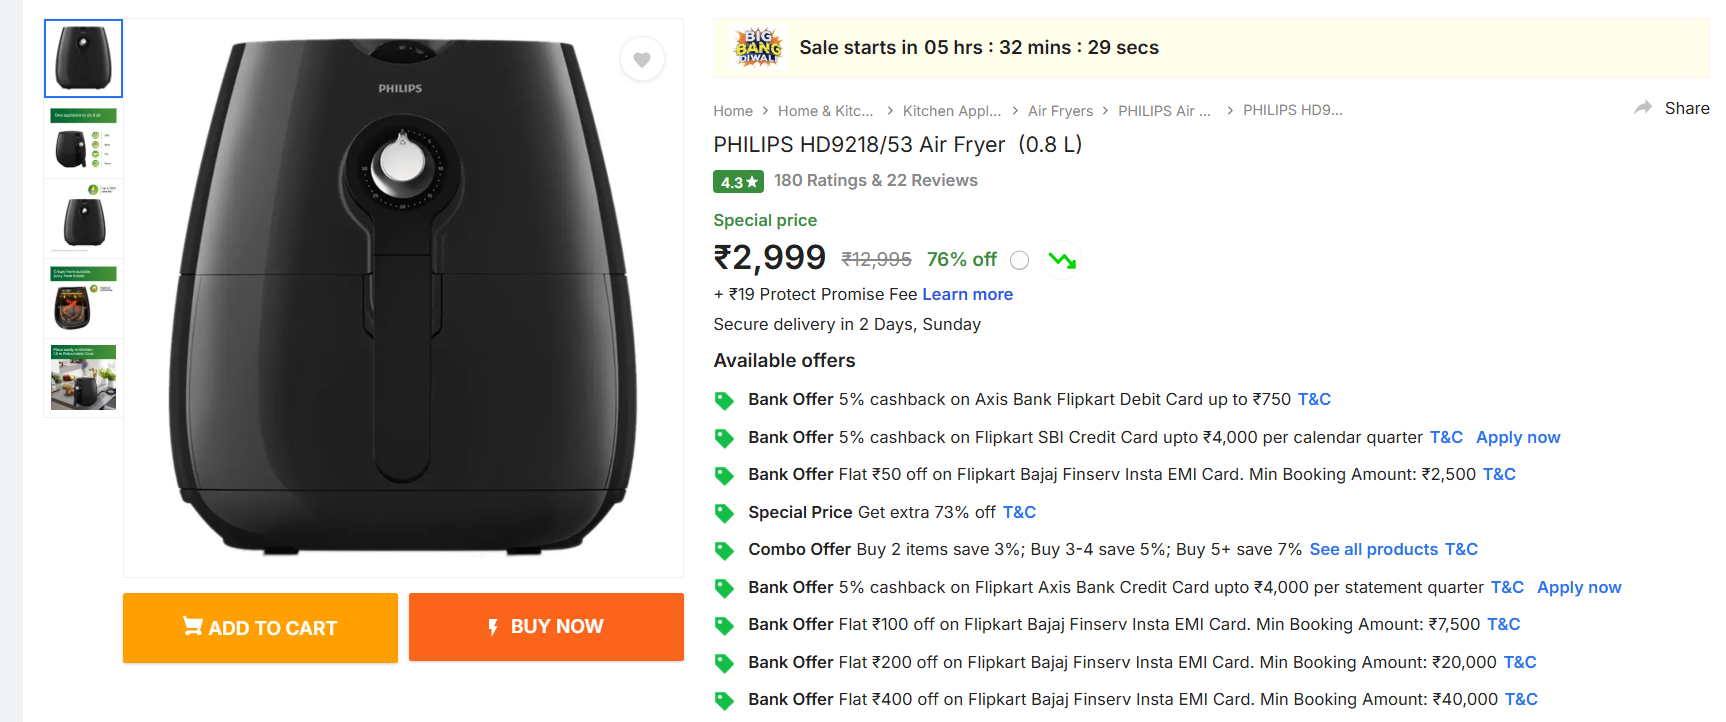Click Apply now for the SBI Credit Card offer
The height and width of the screenshot is (722, 1726).
pos(1517,438)
